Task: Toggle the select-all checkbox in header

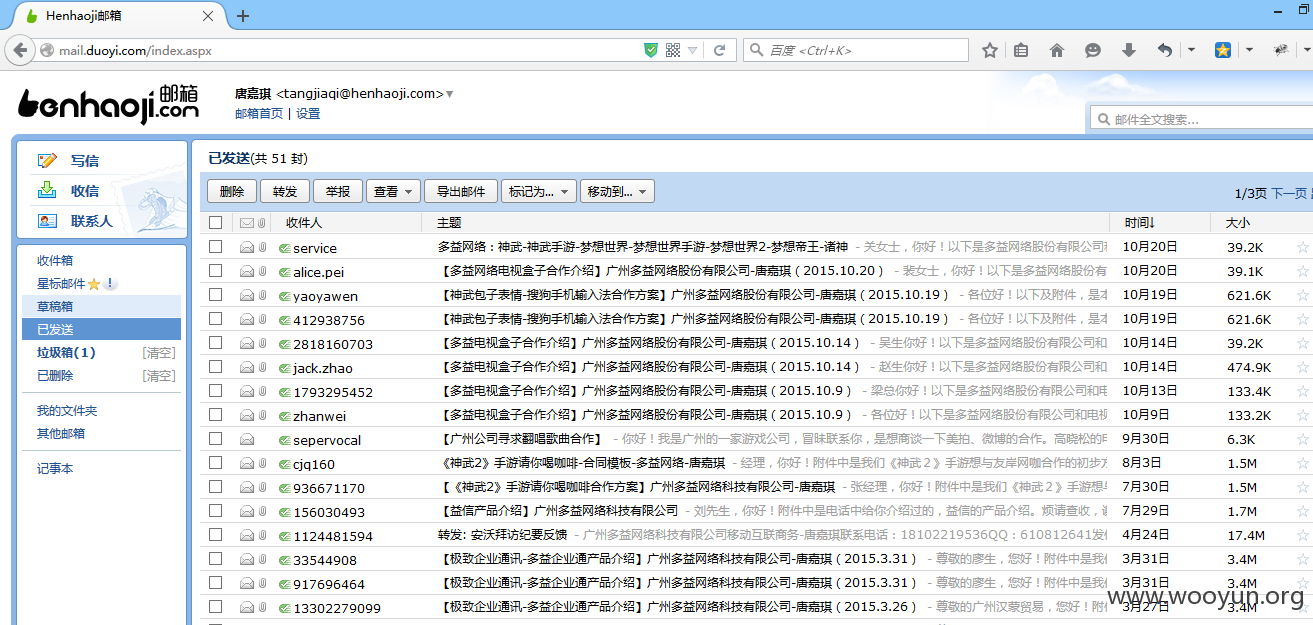Action: point(215,222)
